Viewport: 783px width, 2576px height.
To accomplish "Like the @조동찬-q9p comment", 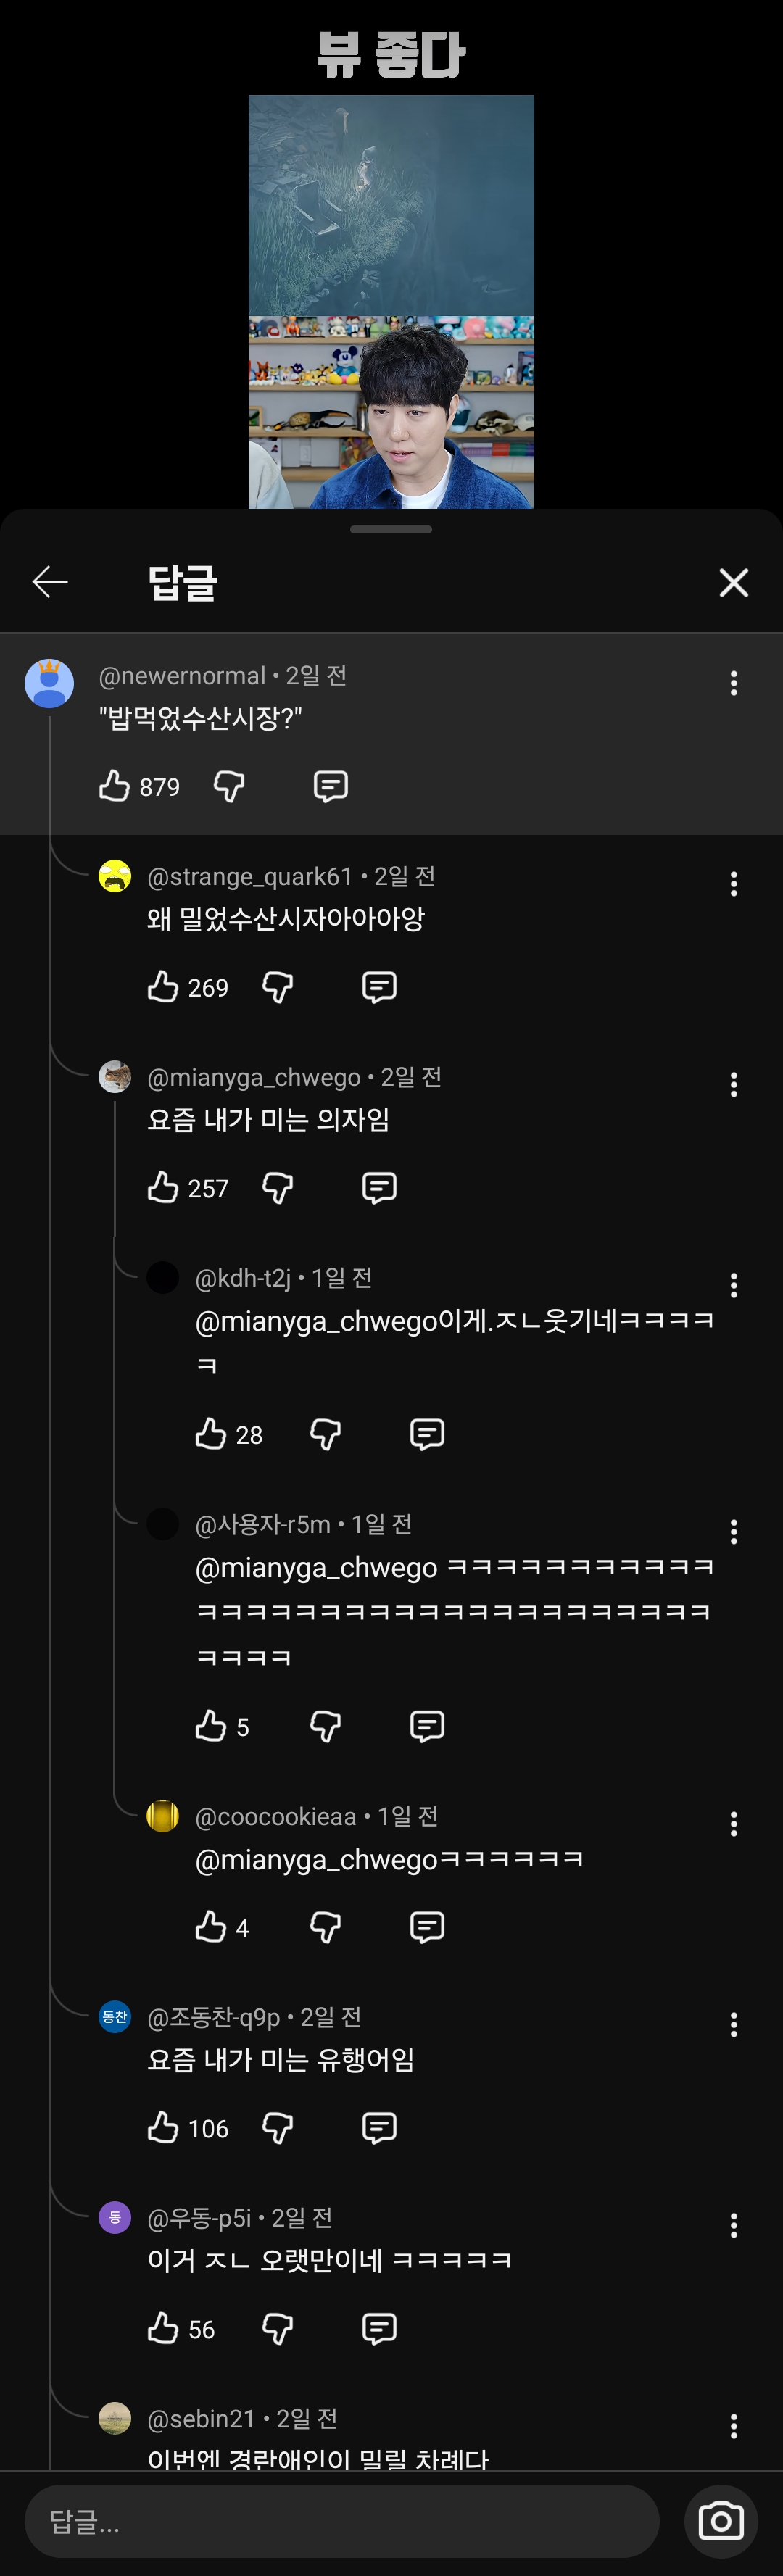I will pyautogui.click(x=163, y=2128).
